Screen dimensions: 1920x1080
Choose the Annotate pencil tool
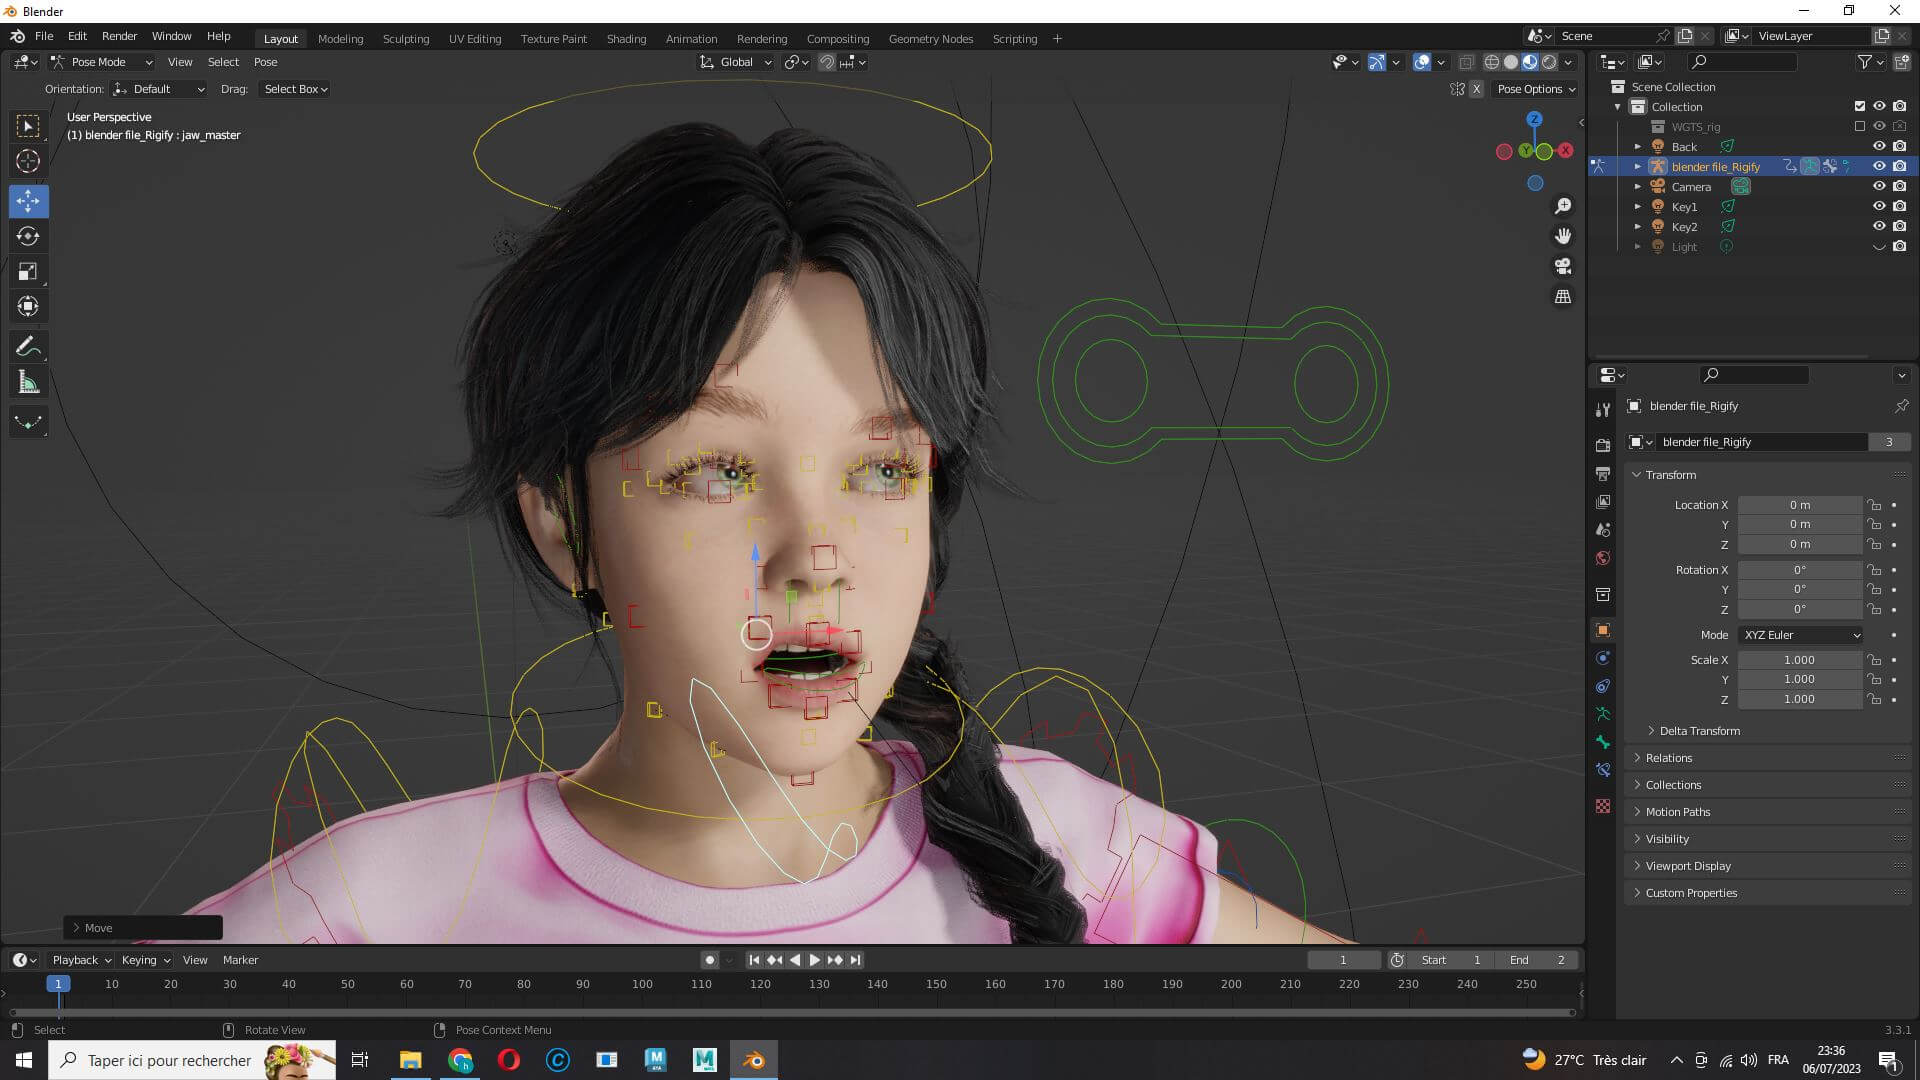click(x=28, y=347)
